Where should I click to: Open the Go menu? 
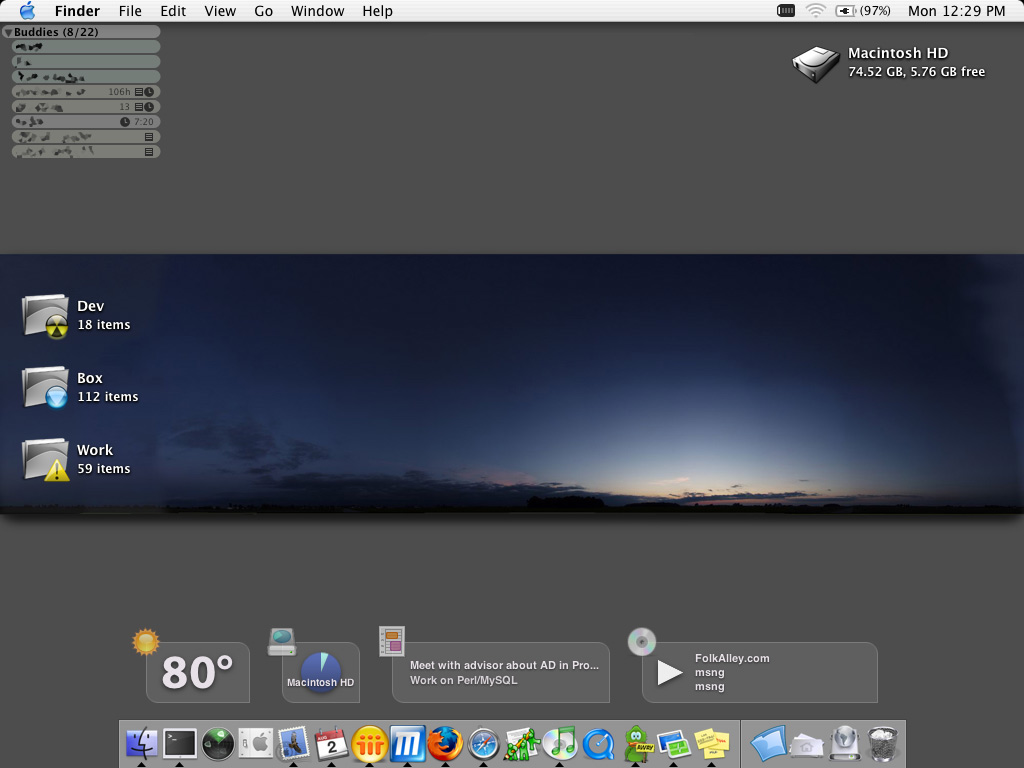[x=264, y=11]
